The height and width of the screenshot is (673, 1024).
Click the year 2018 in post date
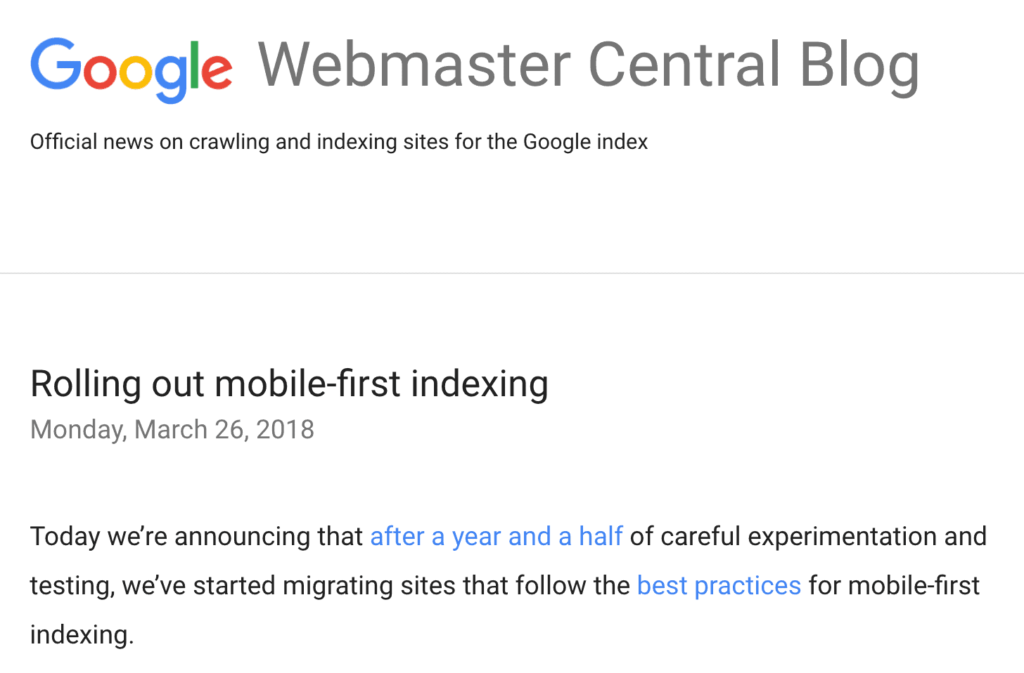pos(285,430)
